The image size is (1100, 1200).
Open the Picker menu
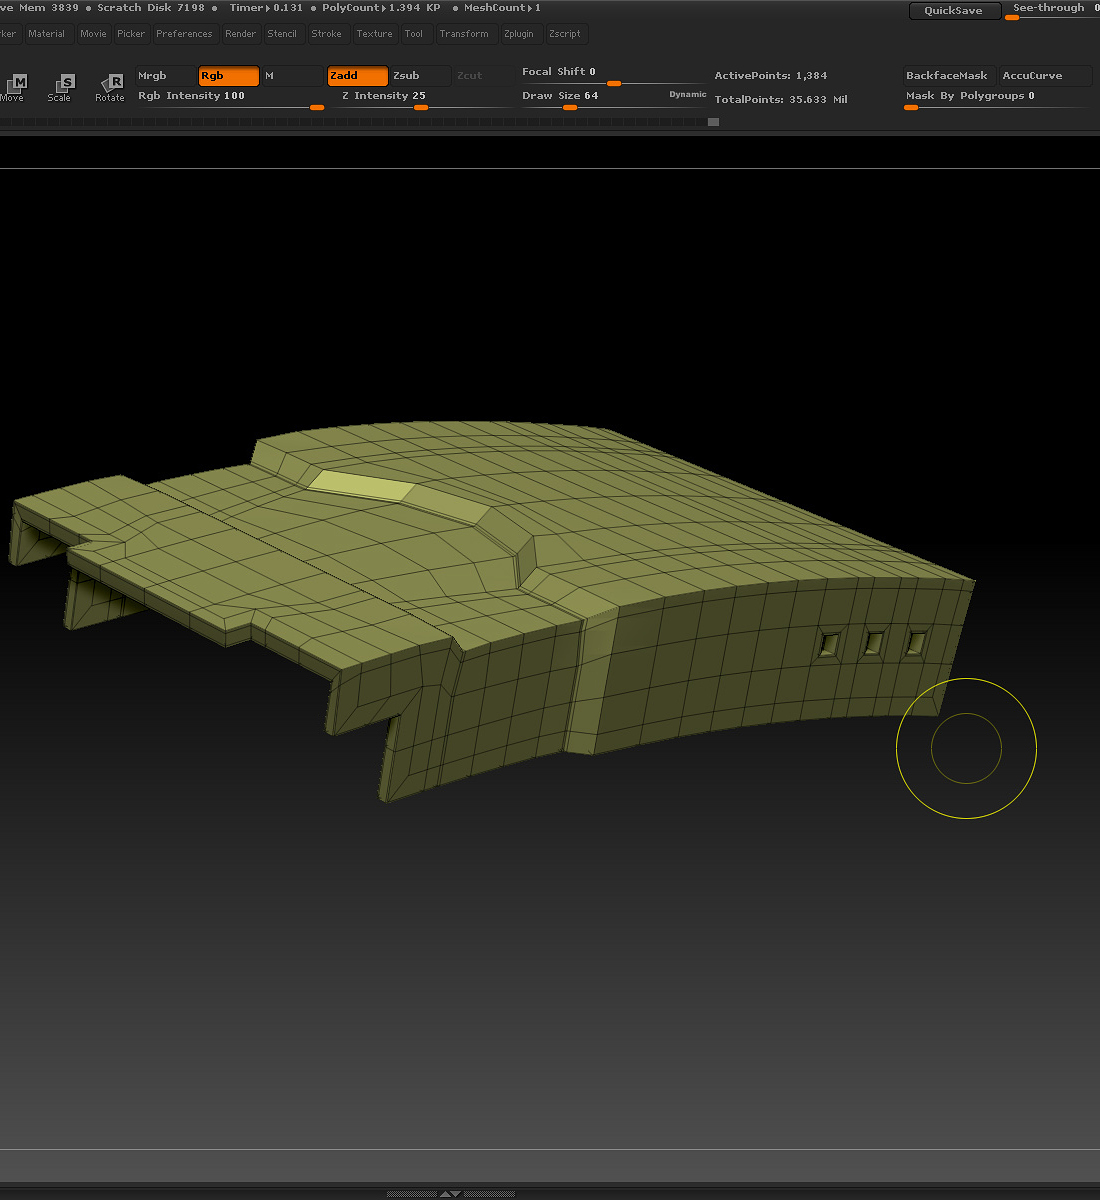coord(131,34)
